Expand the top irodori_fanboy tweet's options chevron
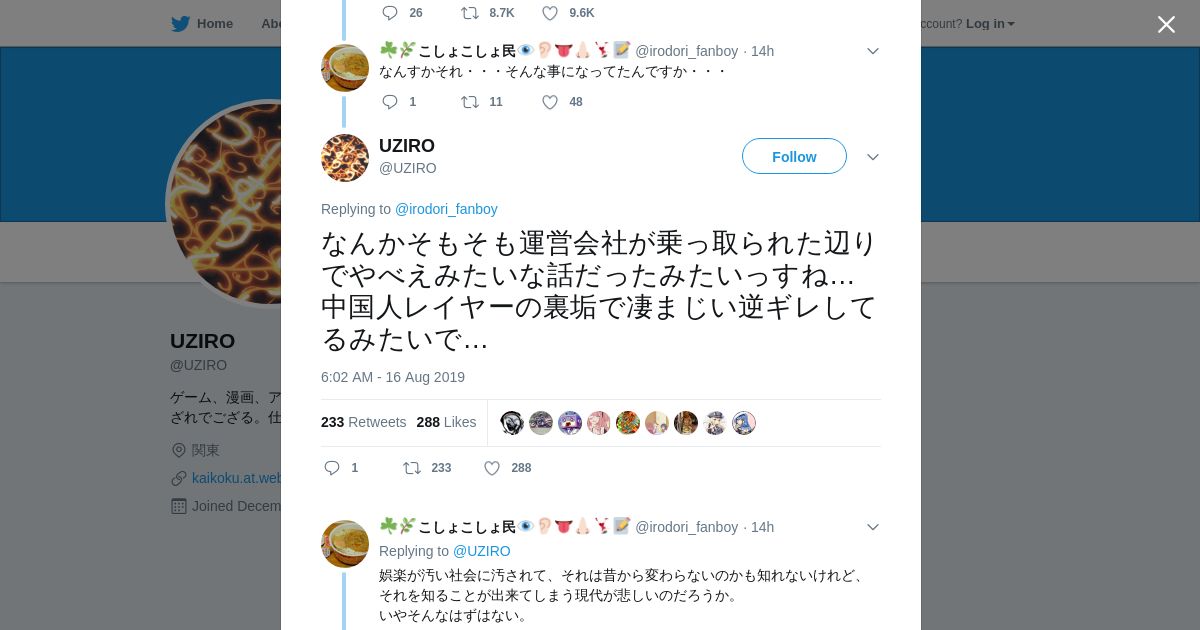The width and height of the screenshot is (1200, 630). [873, 51]
